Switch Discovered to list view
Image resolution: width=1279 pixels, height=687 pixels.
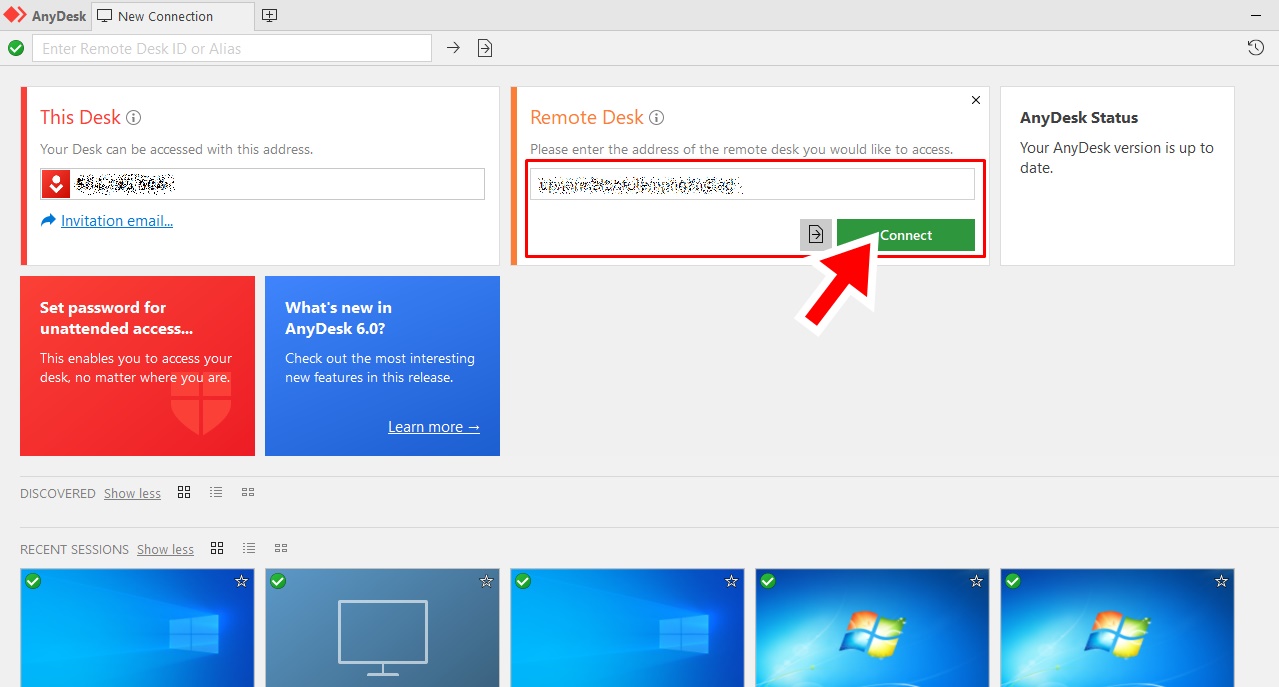216,492
